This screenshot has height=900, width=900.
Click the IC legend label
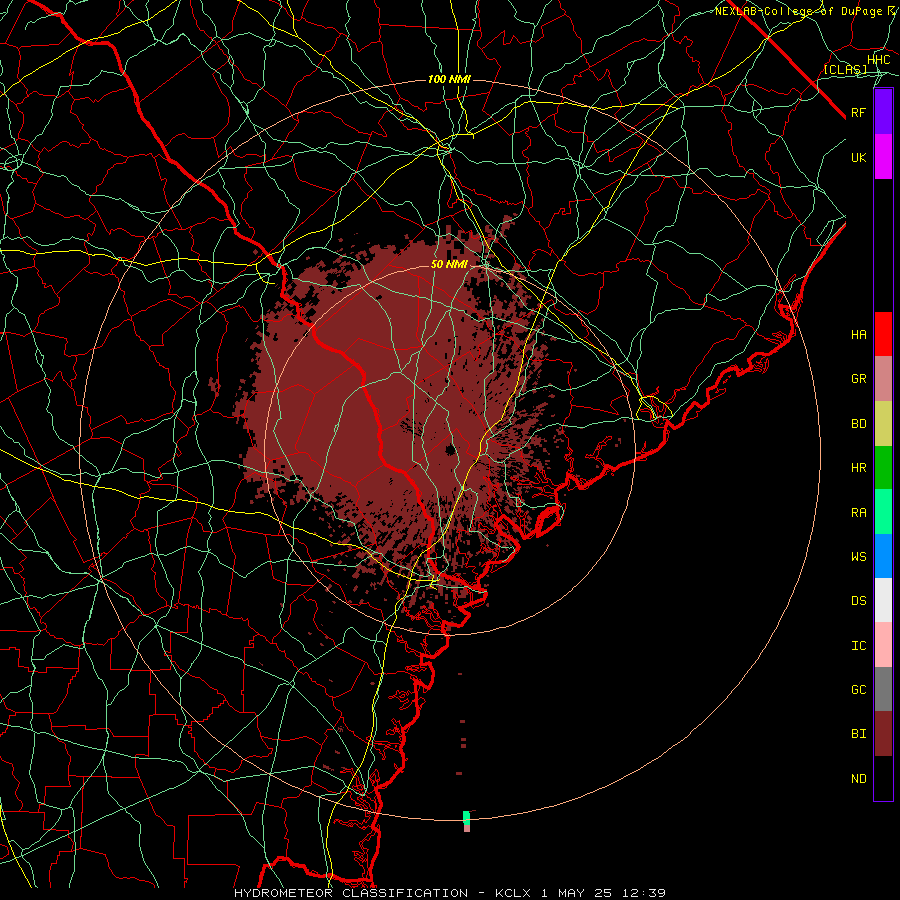point(858,646)
